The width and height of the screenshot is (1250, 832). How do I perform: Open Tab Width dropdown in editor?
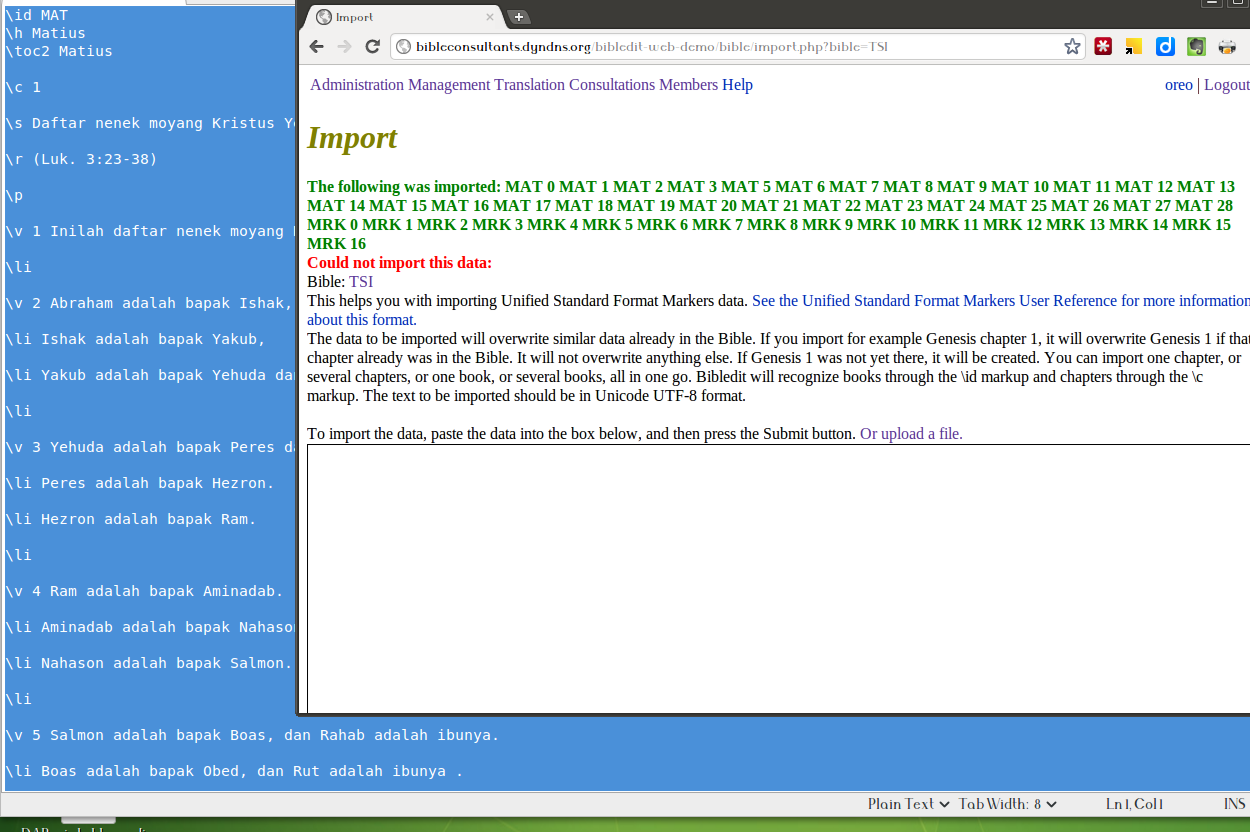click(1008, 804)
